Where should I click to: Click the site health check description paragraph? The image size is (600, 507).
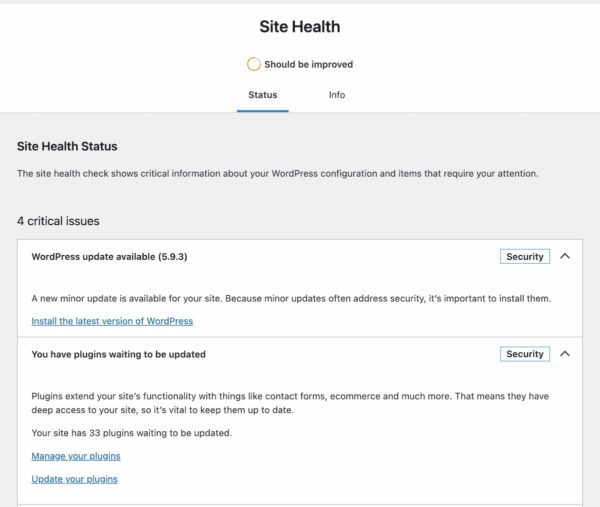[x=278, y=174]
